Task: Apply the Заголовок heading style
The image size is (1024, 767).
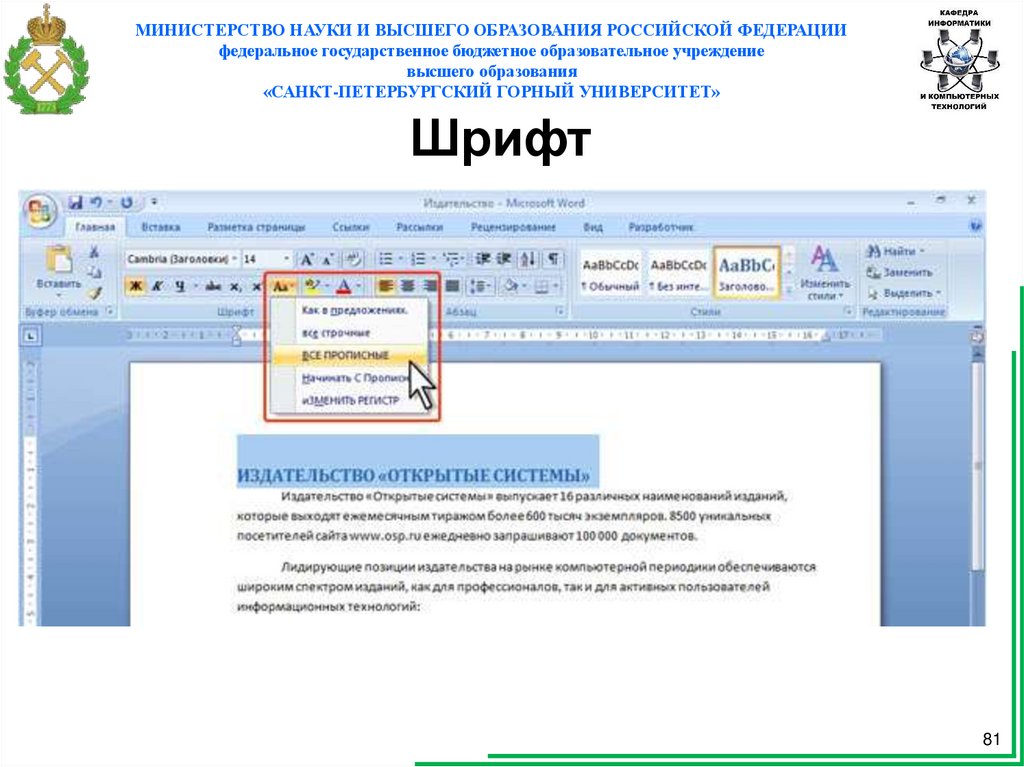Action: click(746, 273)
